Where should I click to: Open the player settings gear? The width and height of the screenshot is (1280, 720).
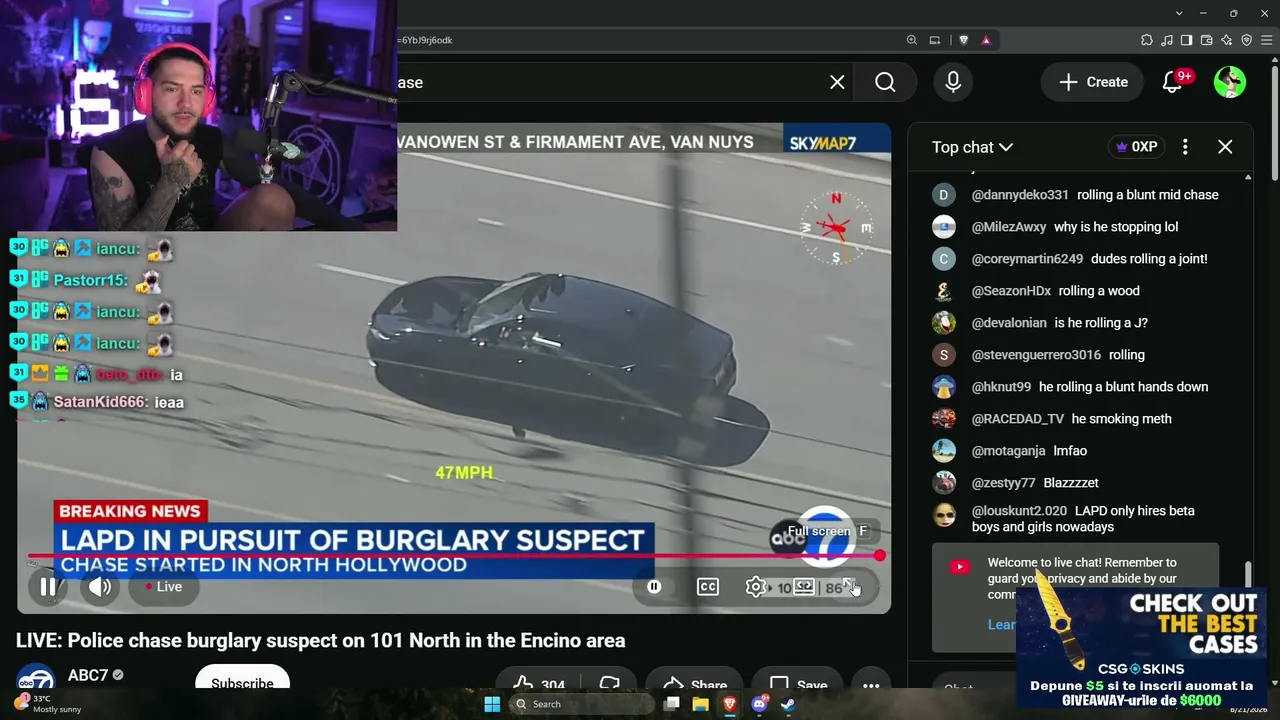756,587
